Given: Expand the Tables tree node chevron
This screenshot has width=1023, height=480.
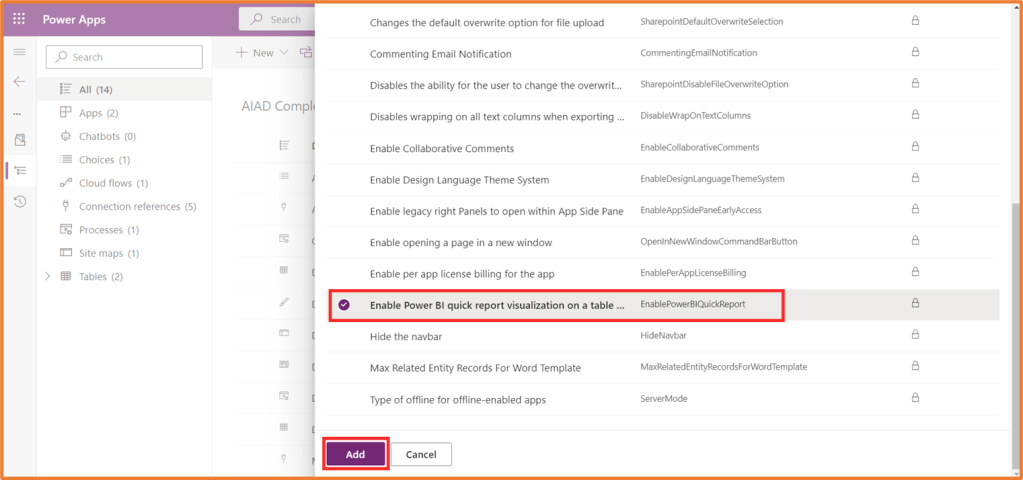Looking at the screenshot, I should pos(47,276).
